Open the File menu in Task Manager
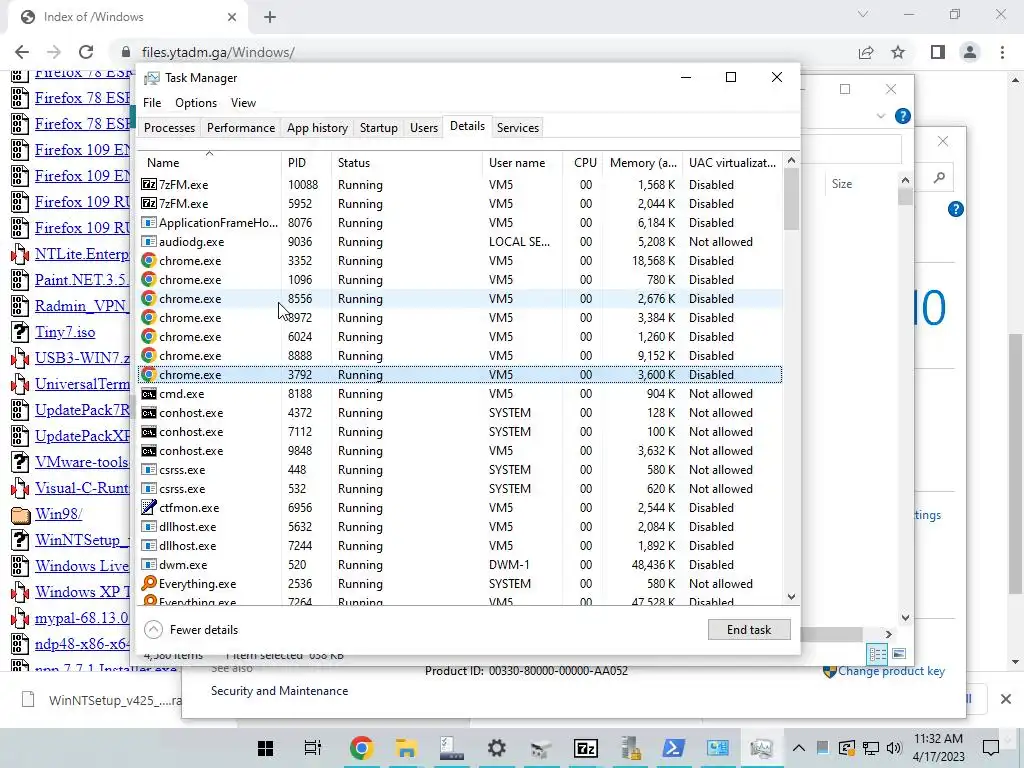Screen dimensions: 1024x768 point(152,103)
